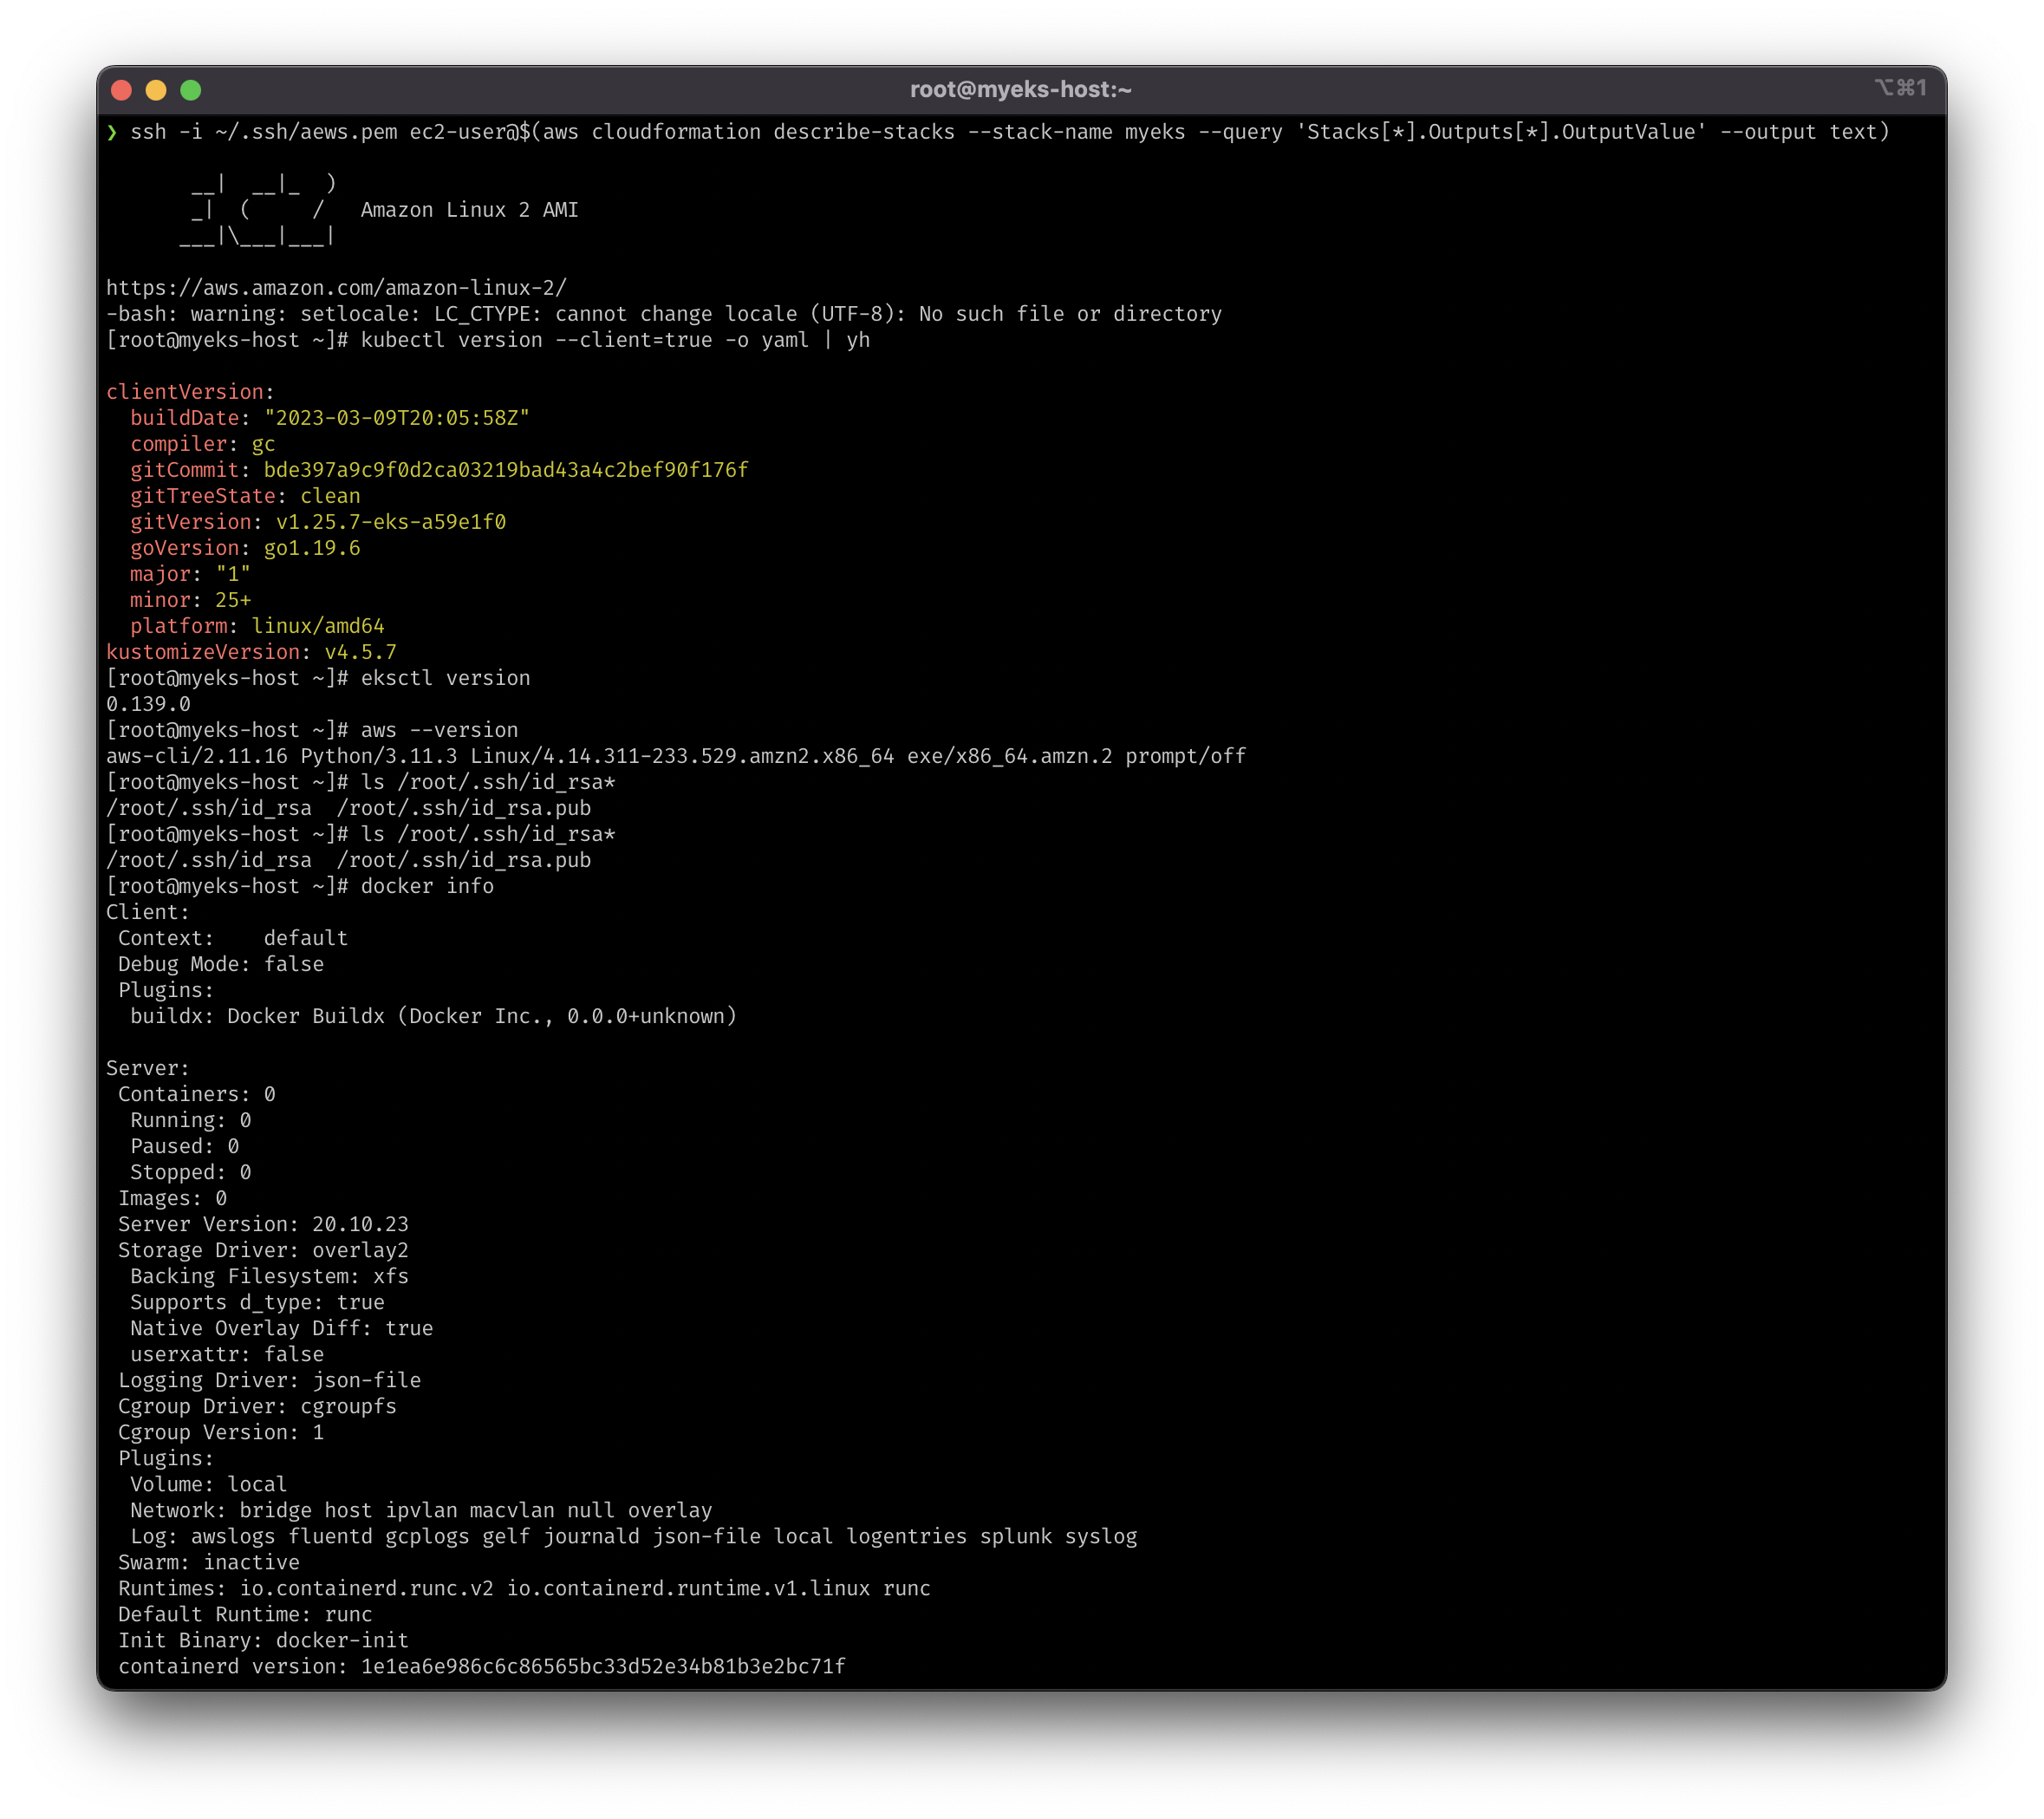
Task: Click the Amazon Linux 2 AMI banner text
Action: (x=469, y=210)
